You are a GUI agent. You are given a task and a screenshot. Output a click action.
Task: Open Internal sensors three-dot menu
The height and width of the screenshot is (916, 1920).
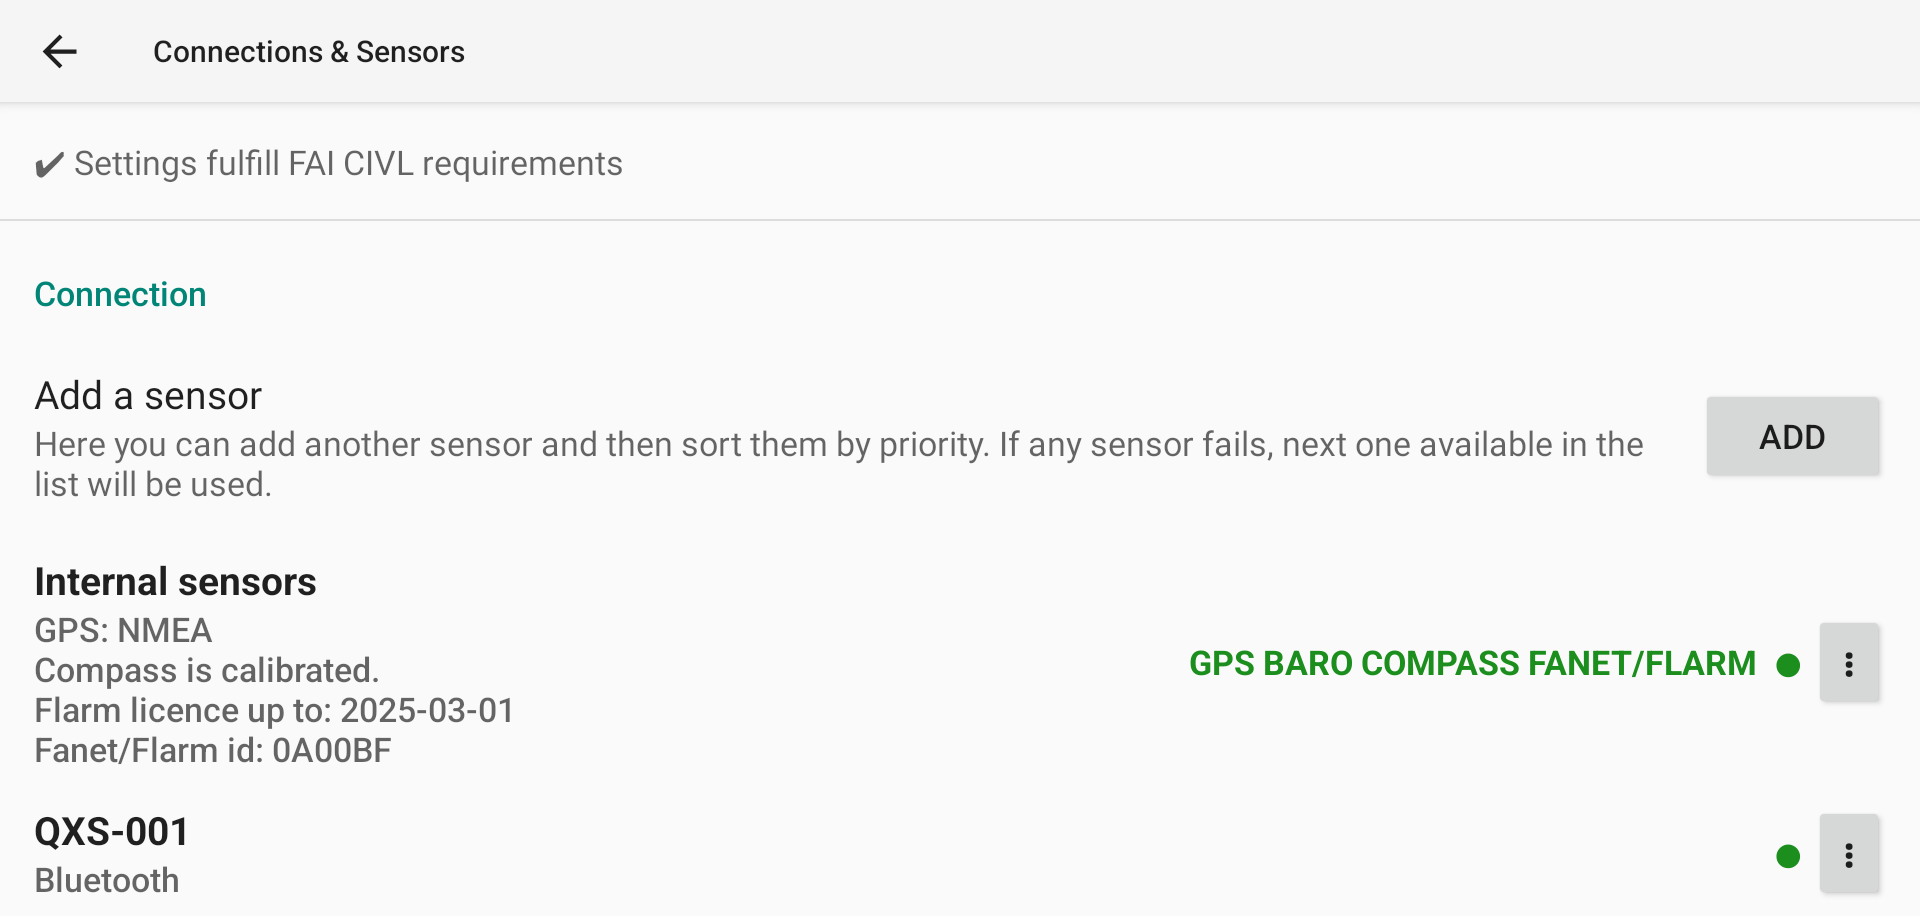1849,664
